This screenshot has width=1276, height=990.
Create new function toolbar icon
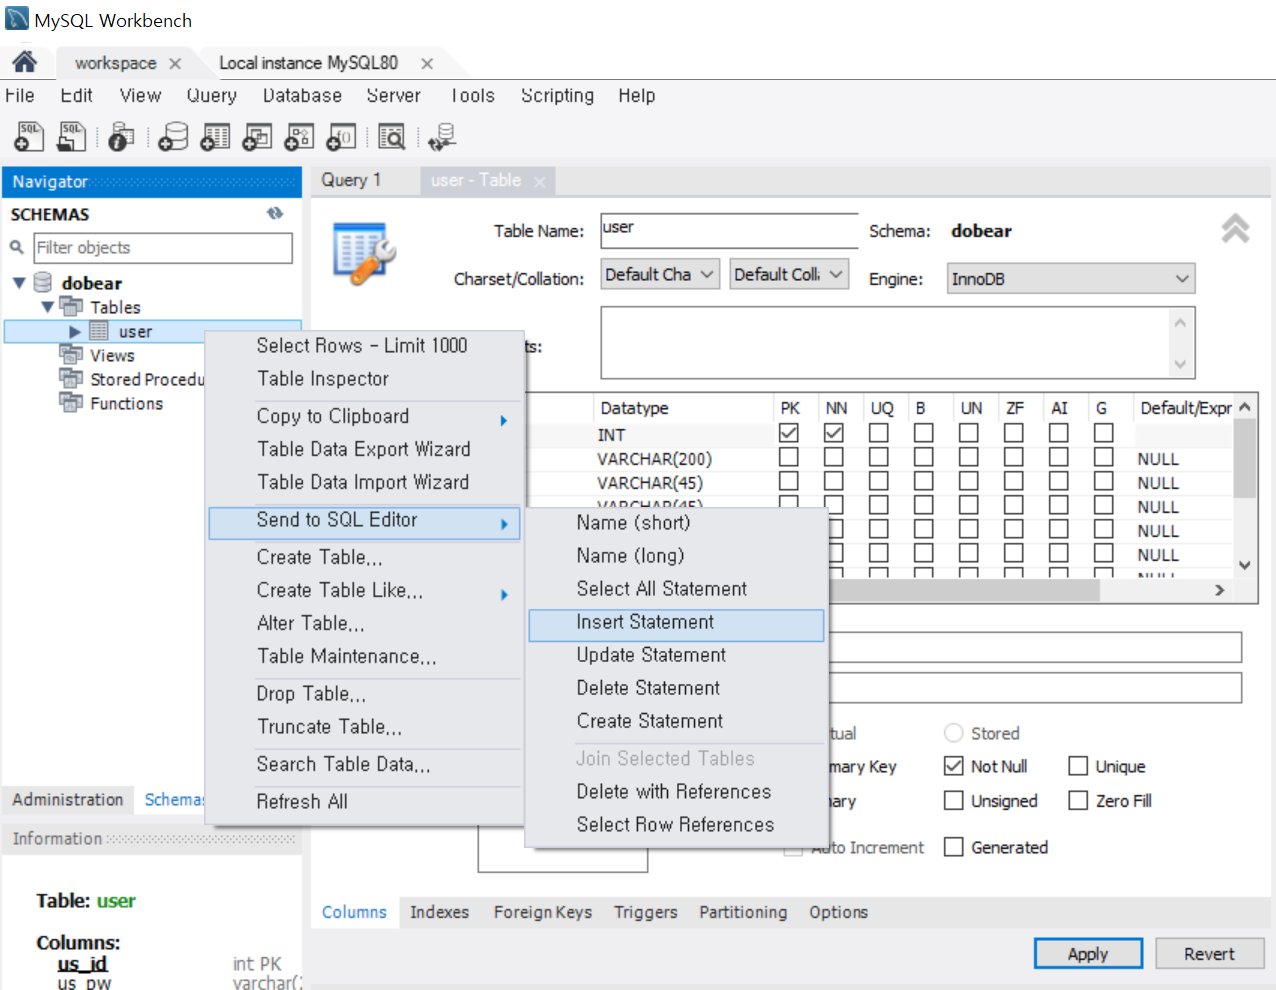341,137
